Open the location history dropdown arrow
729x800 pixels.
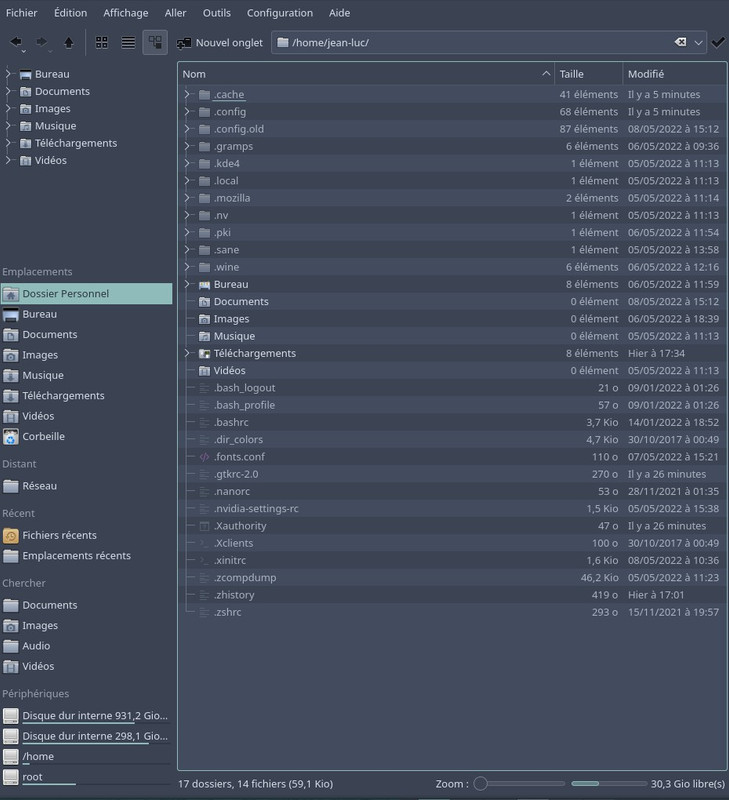pyautogui.click(x=698, y=43)
